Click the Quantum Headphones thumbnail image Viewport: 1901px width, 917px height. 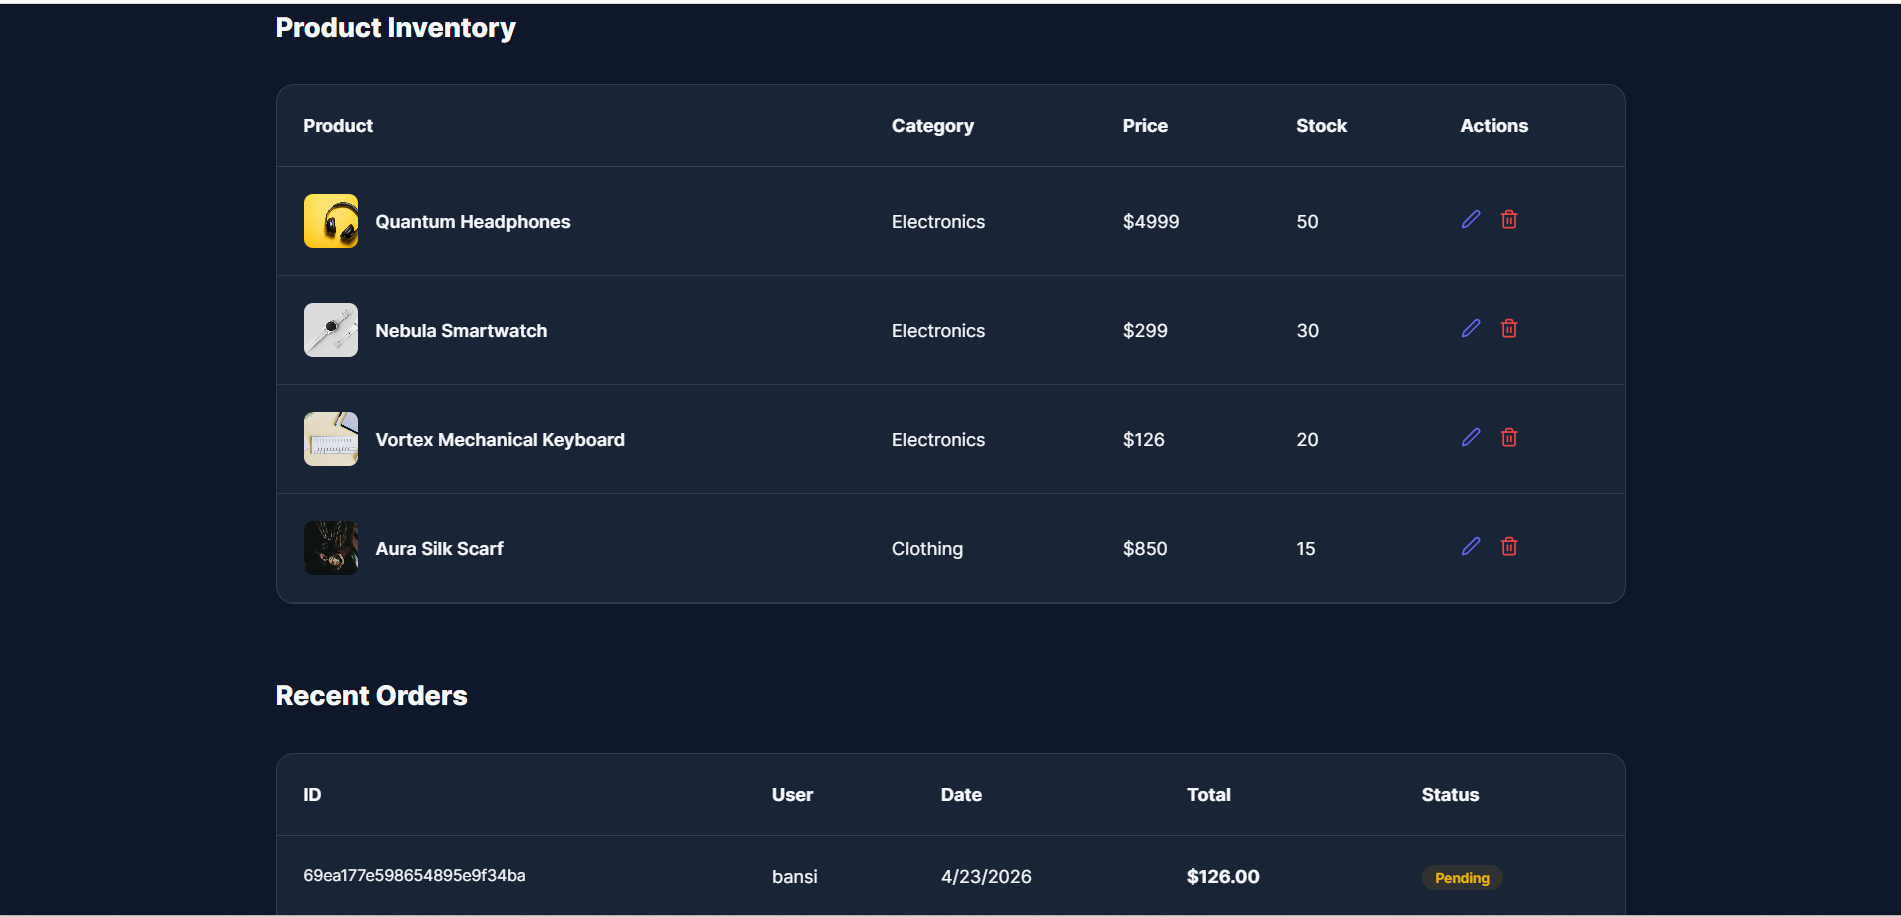[x=331, y=221]
